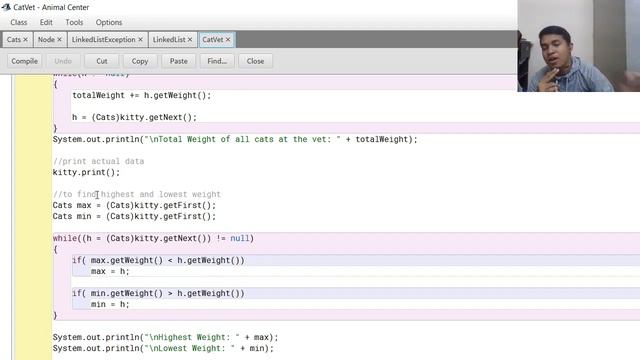Click the '//print actual data' comment
The height and width of the screenshot is (360, 640).
click(x=98, y=162)
